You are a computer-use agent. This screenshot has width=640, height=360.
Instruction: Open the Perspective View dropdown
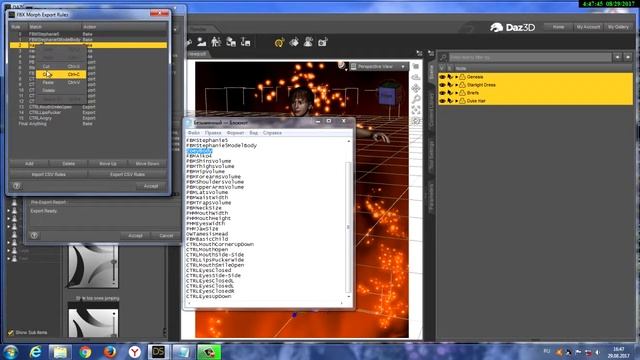pos(379,67)
